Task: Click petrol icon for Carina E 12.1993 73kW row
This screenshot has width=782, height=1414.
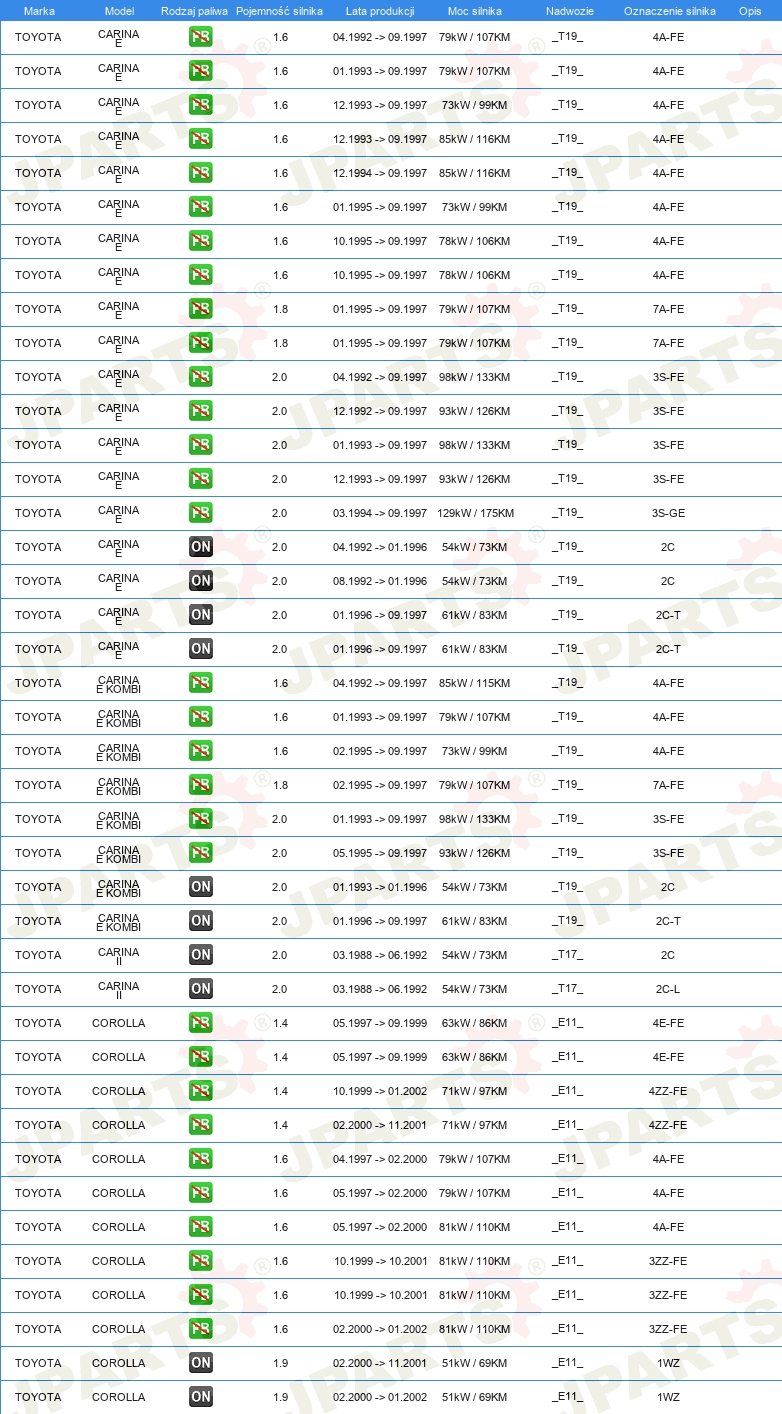Action: [200, 105]
